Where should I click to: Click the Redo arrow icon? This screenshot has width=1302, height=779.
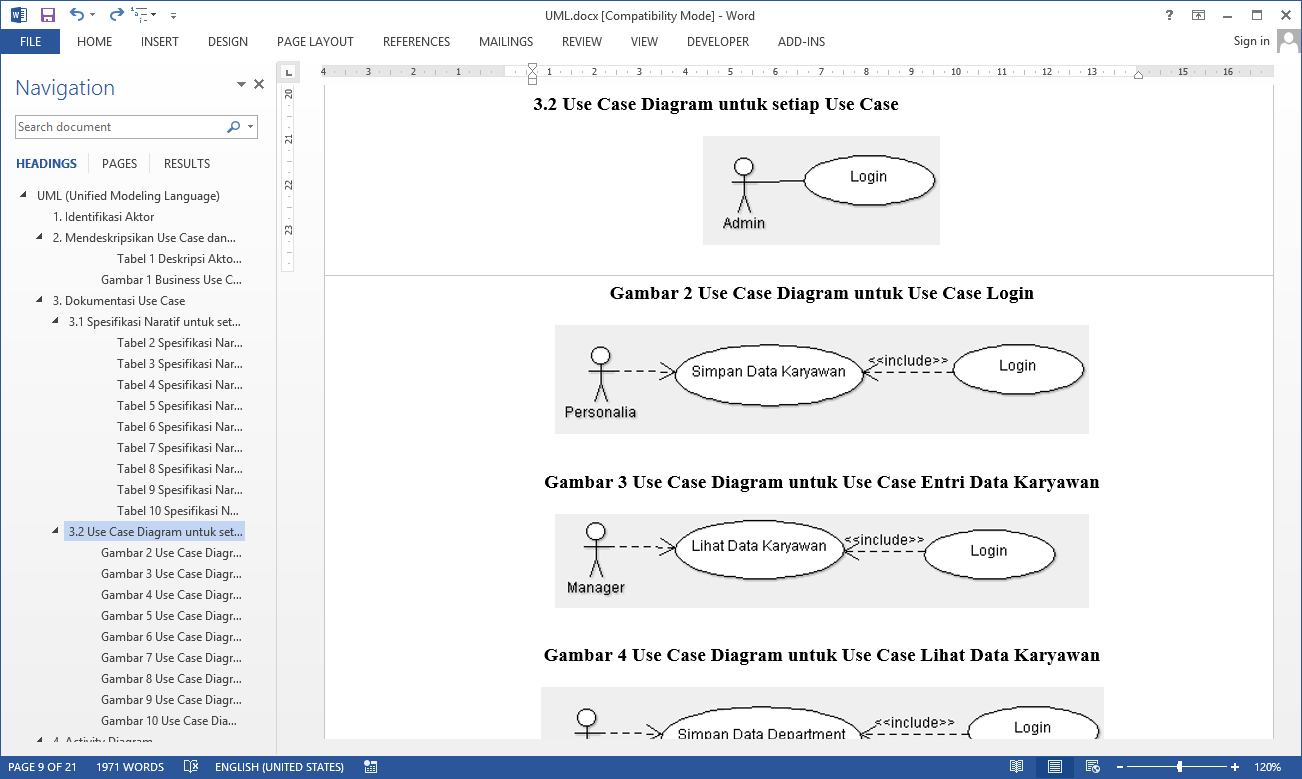pyautogui.click(x=116, y=15)
